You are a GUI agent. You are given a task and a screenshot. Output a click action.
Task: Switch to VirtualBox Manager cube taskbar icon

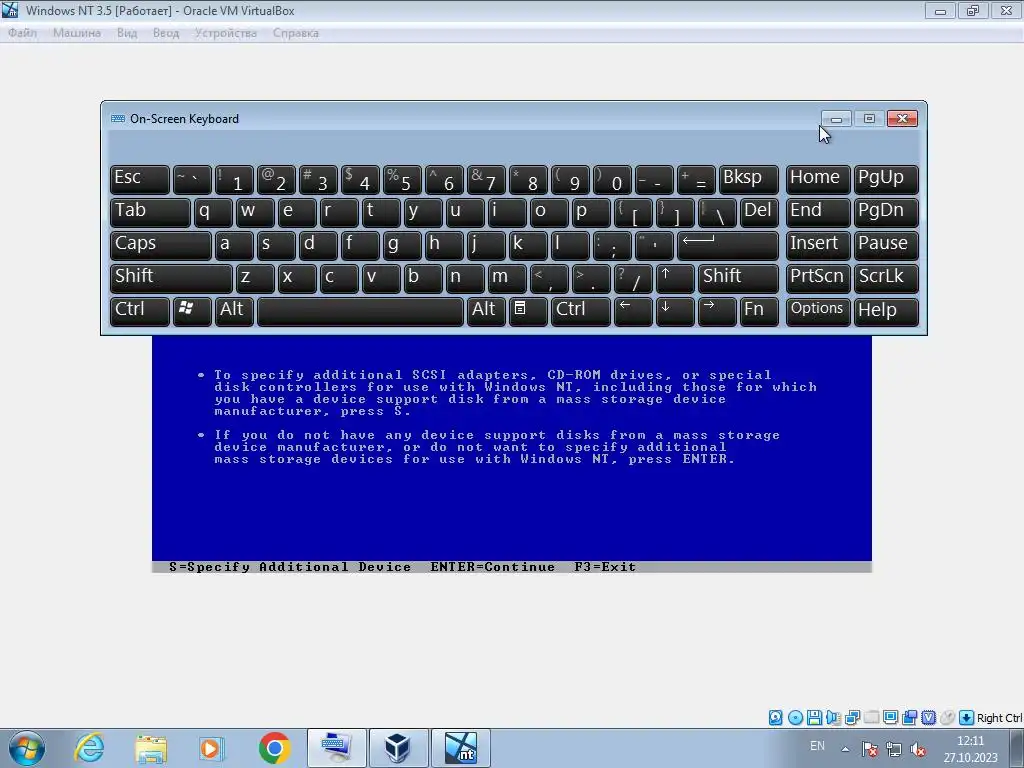(x=398, y=748)
